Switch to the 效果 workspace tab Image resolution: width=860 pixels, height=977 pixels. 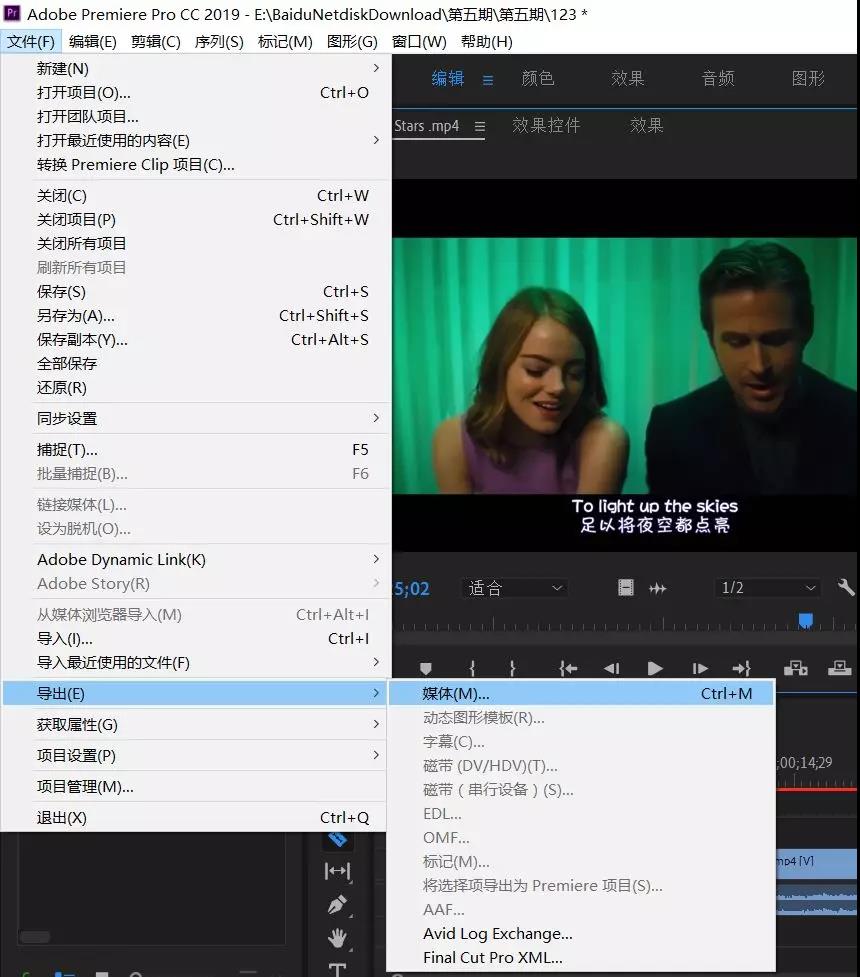click(628, 79)
